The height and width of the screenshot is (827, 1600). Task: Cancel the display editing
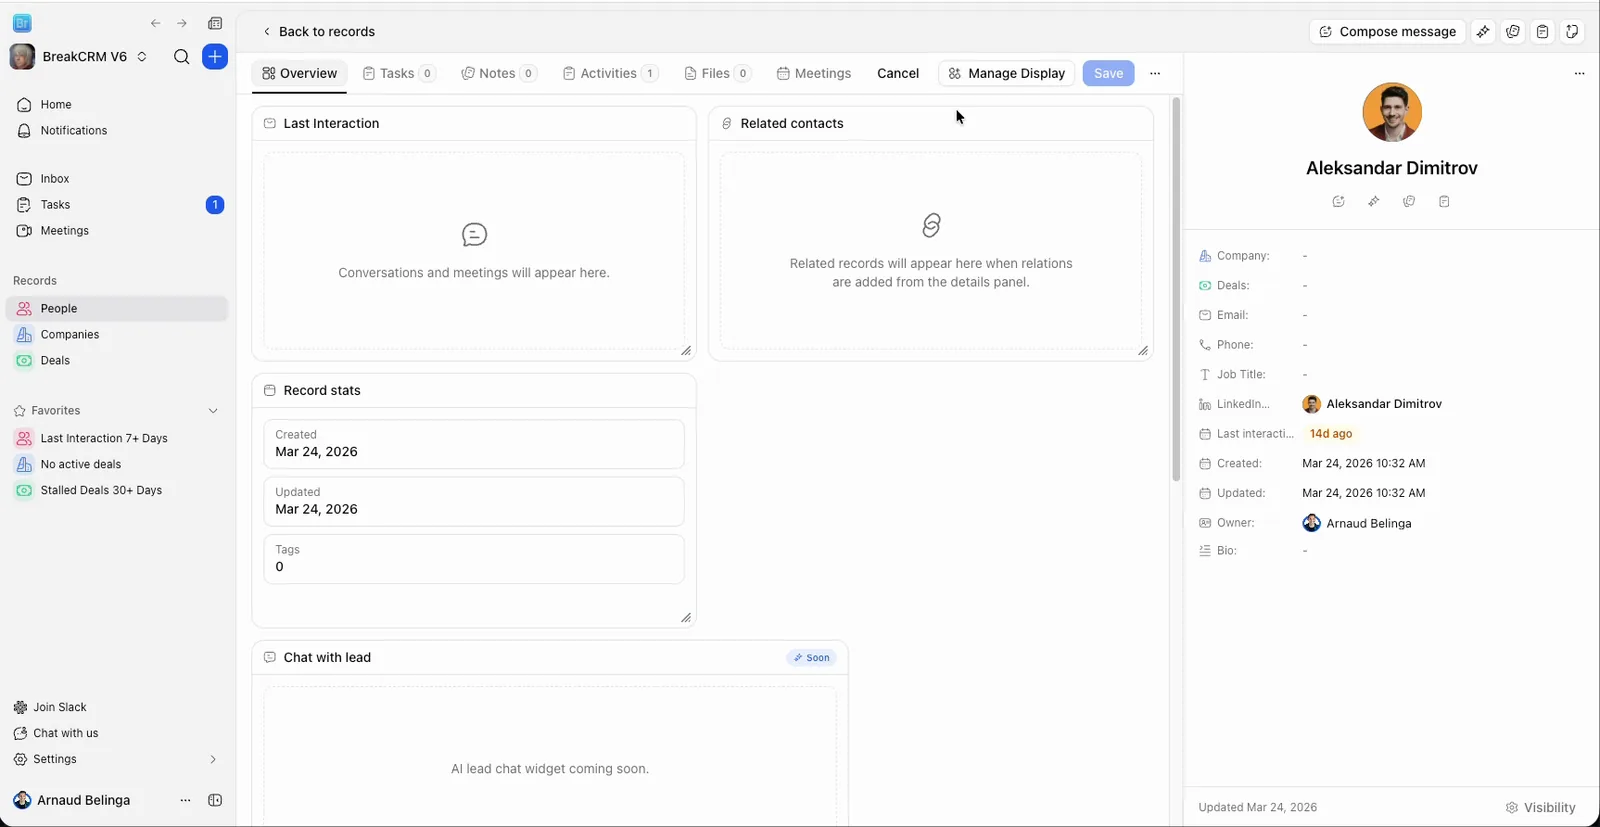pos(898,73)
